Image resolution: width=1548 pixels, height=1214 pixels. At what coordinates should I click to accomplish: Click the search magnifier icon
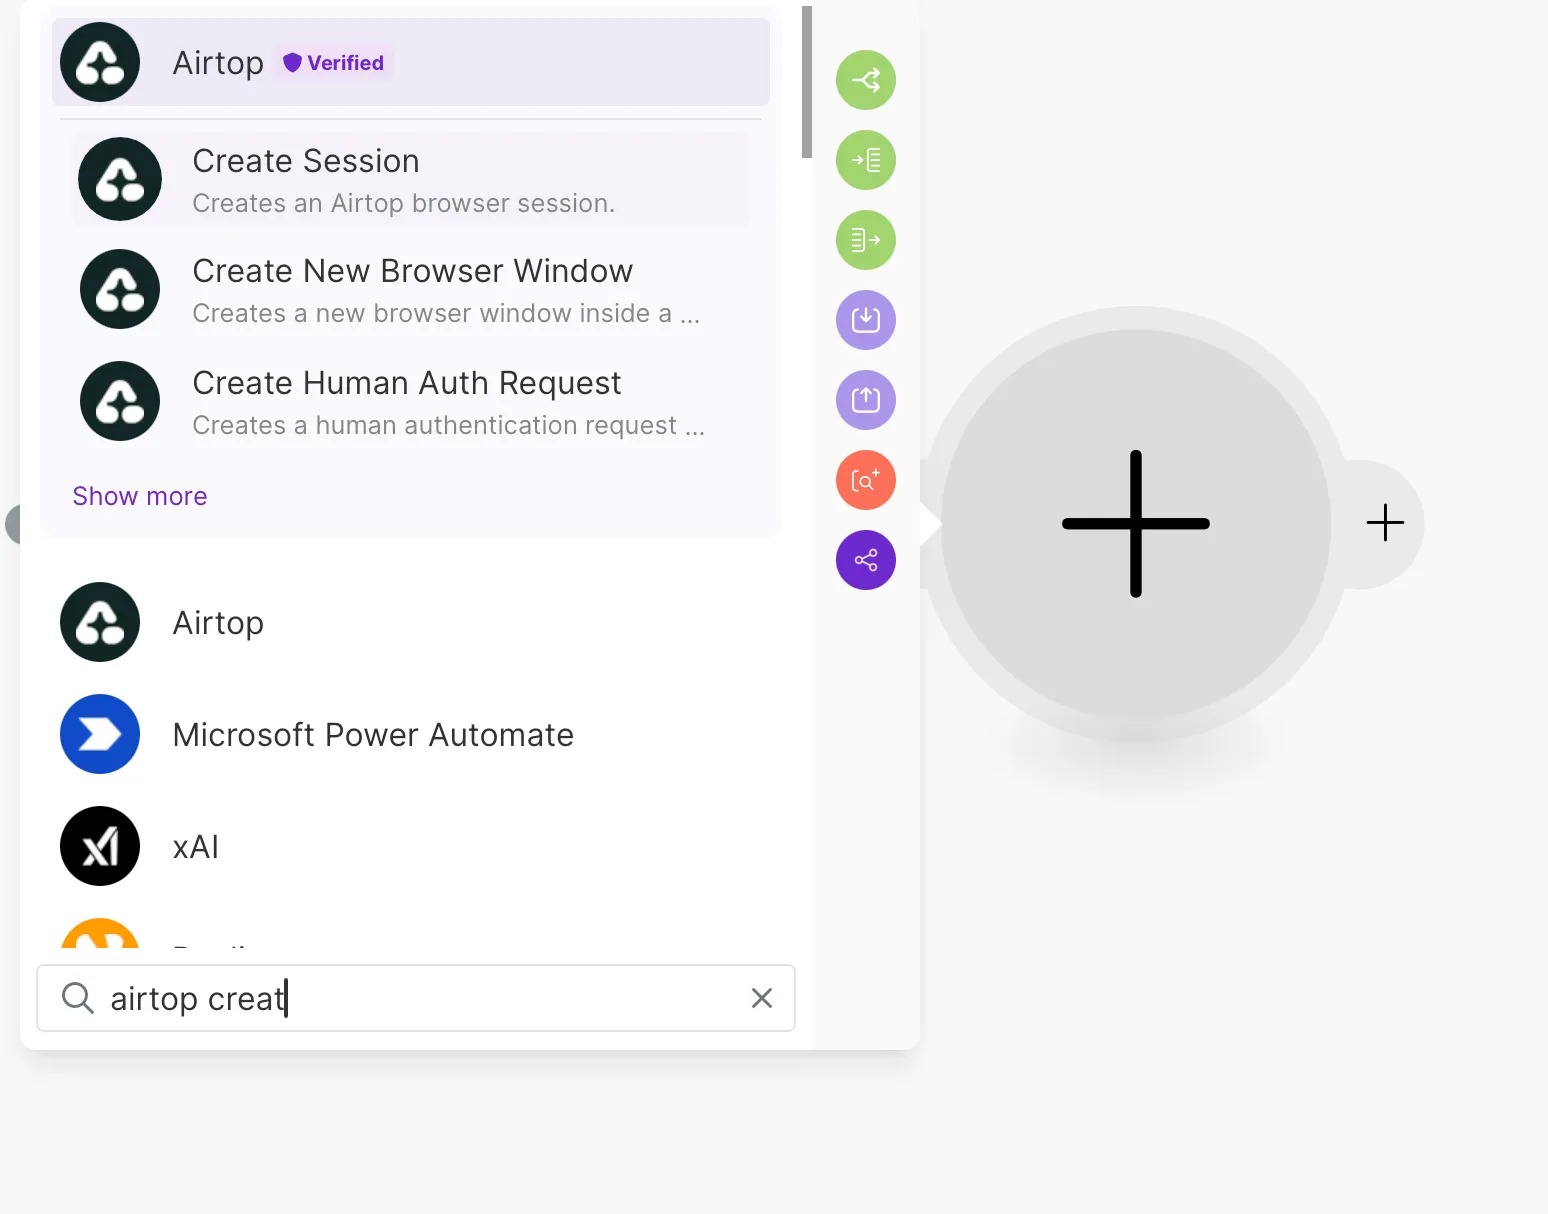[78, 998]
